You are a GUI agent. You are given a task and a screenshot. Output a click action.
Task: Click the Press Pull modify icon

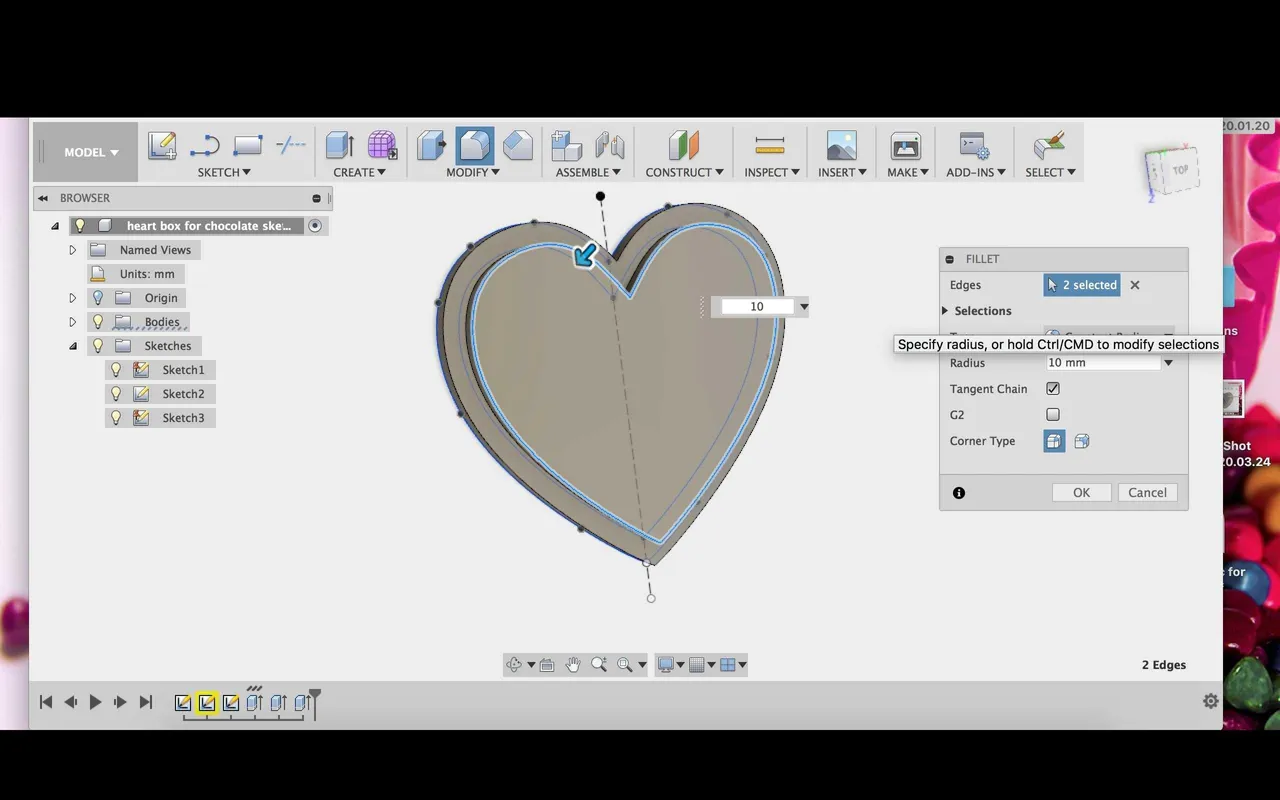[x=431, y=146]
